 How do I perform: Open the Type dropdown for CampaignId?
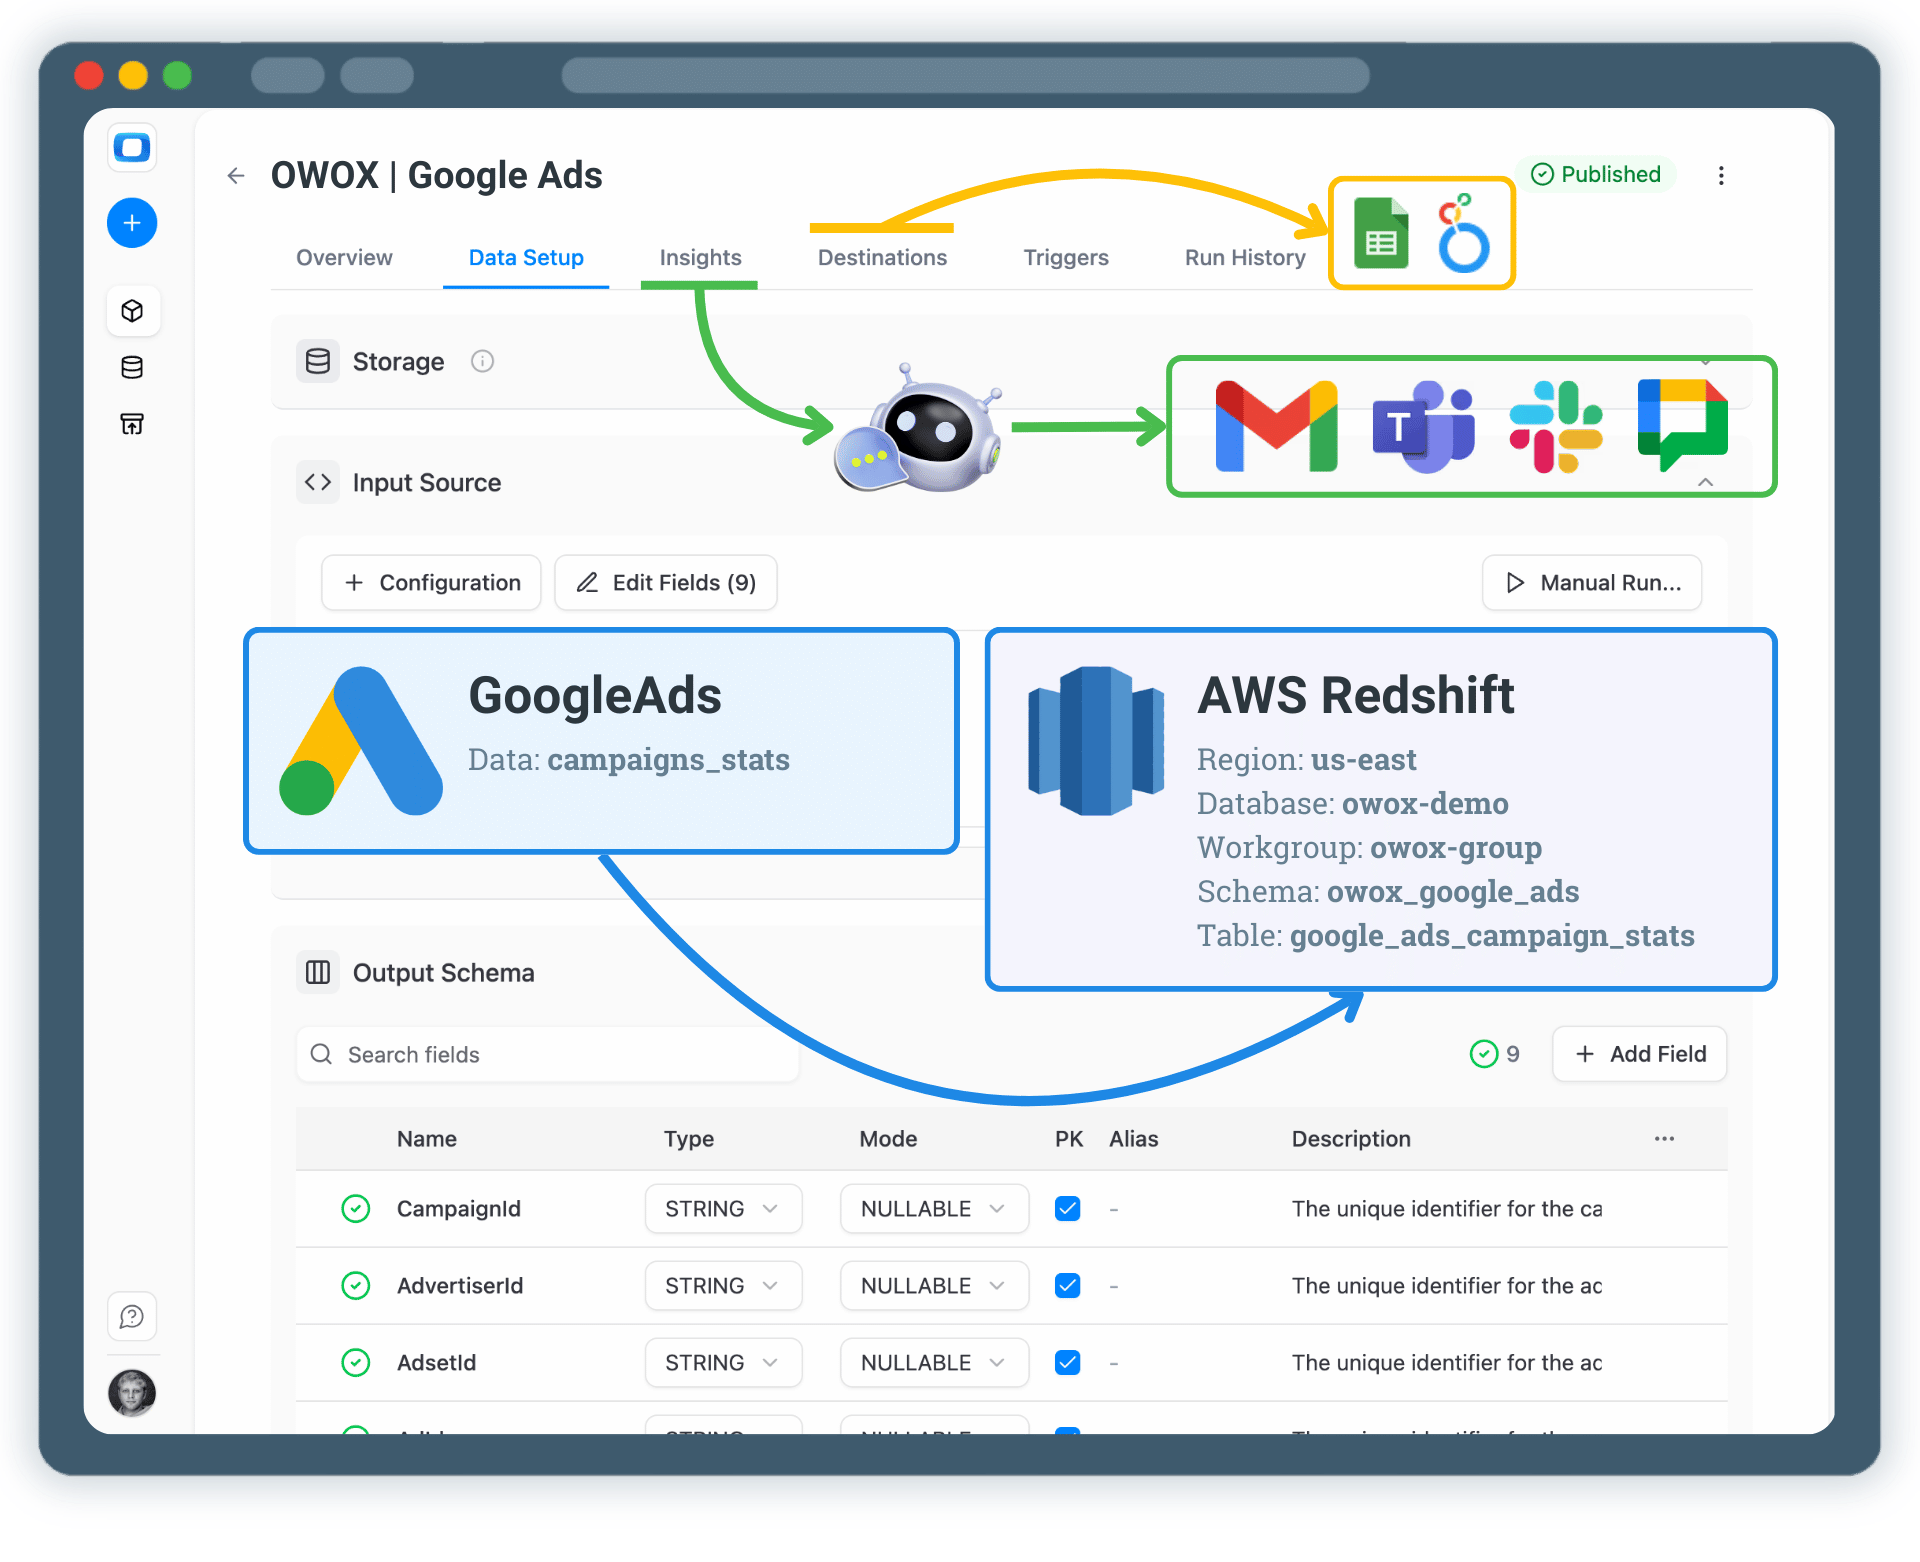click(x=722, y=1208)
